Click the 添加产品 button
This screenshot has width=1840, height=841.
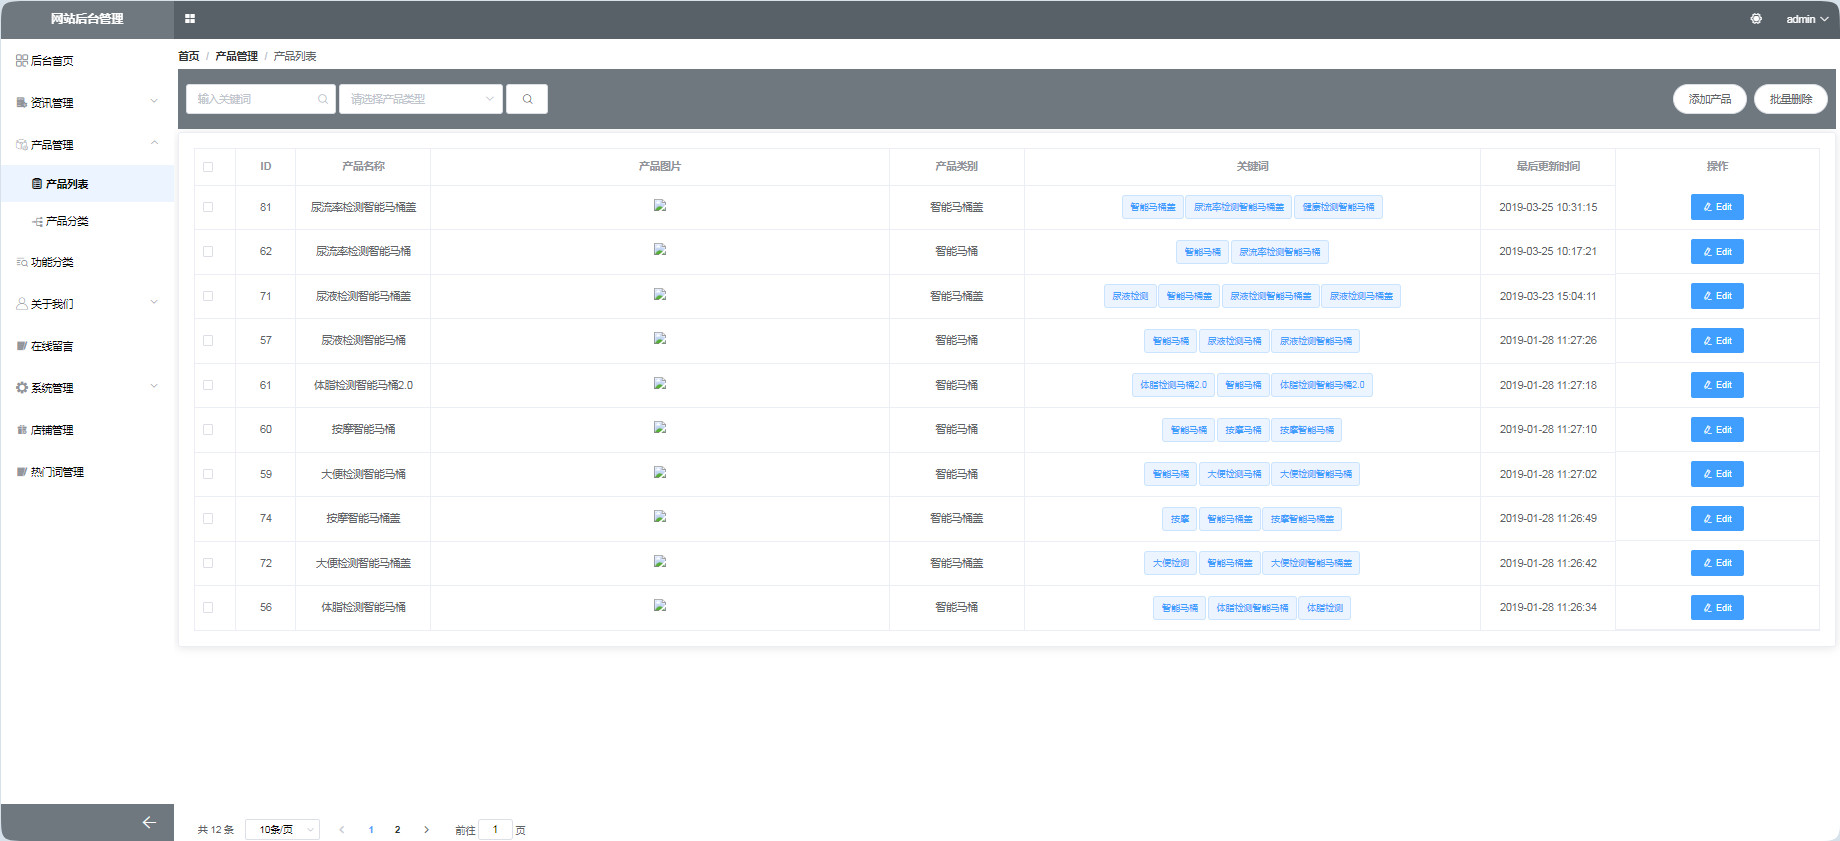[x=1710, y=99]
